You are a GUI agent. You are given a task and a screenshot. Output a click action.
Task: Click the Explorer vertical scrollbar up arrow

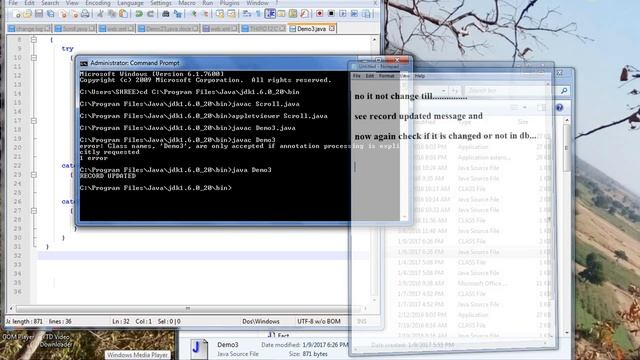[x=567, y=120]
